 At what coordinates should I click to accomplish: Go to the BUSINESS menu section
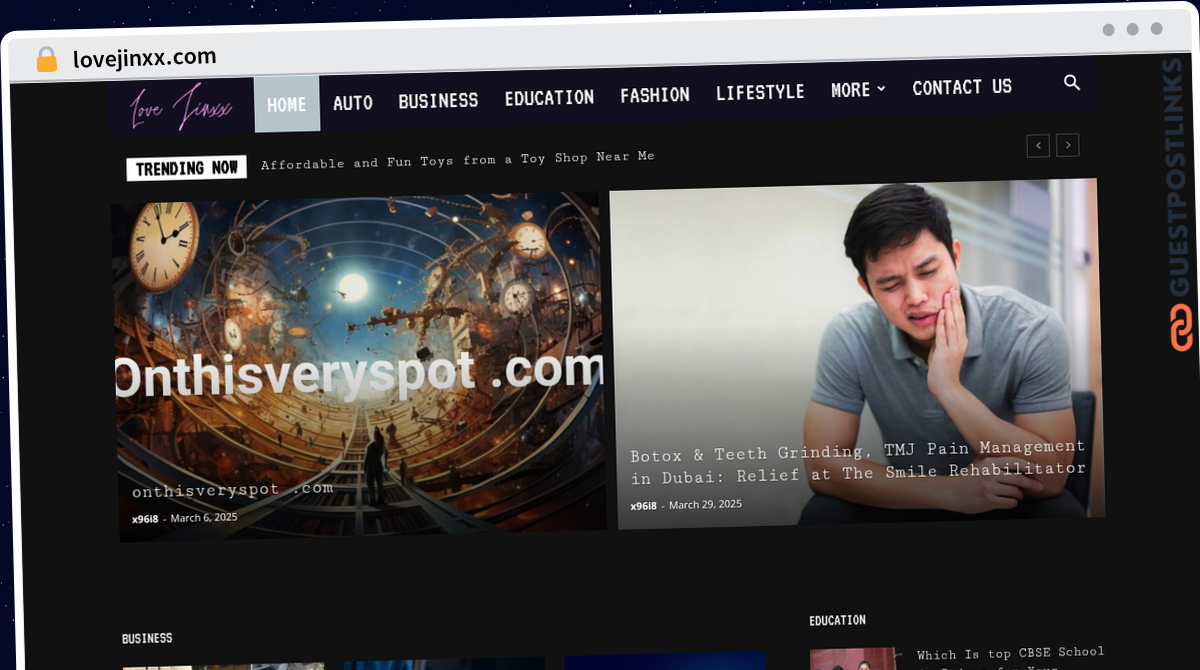tap(438, 100)
